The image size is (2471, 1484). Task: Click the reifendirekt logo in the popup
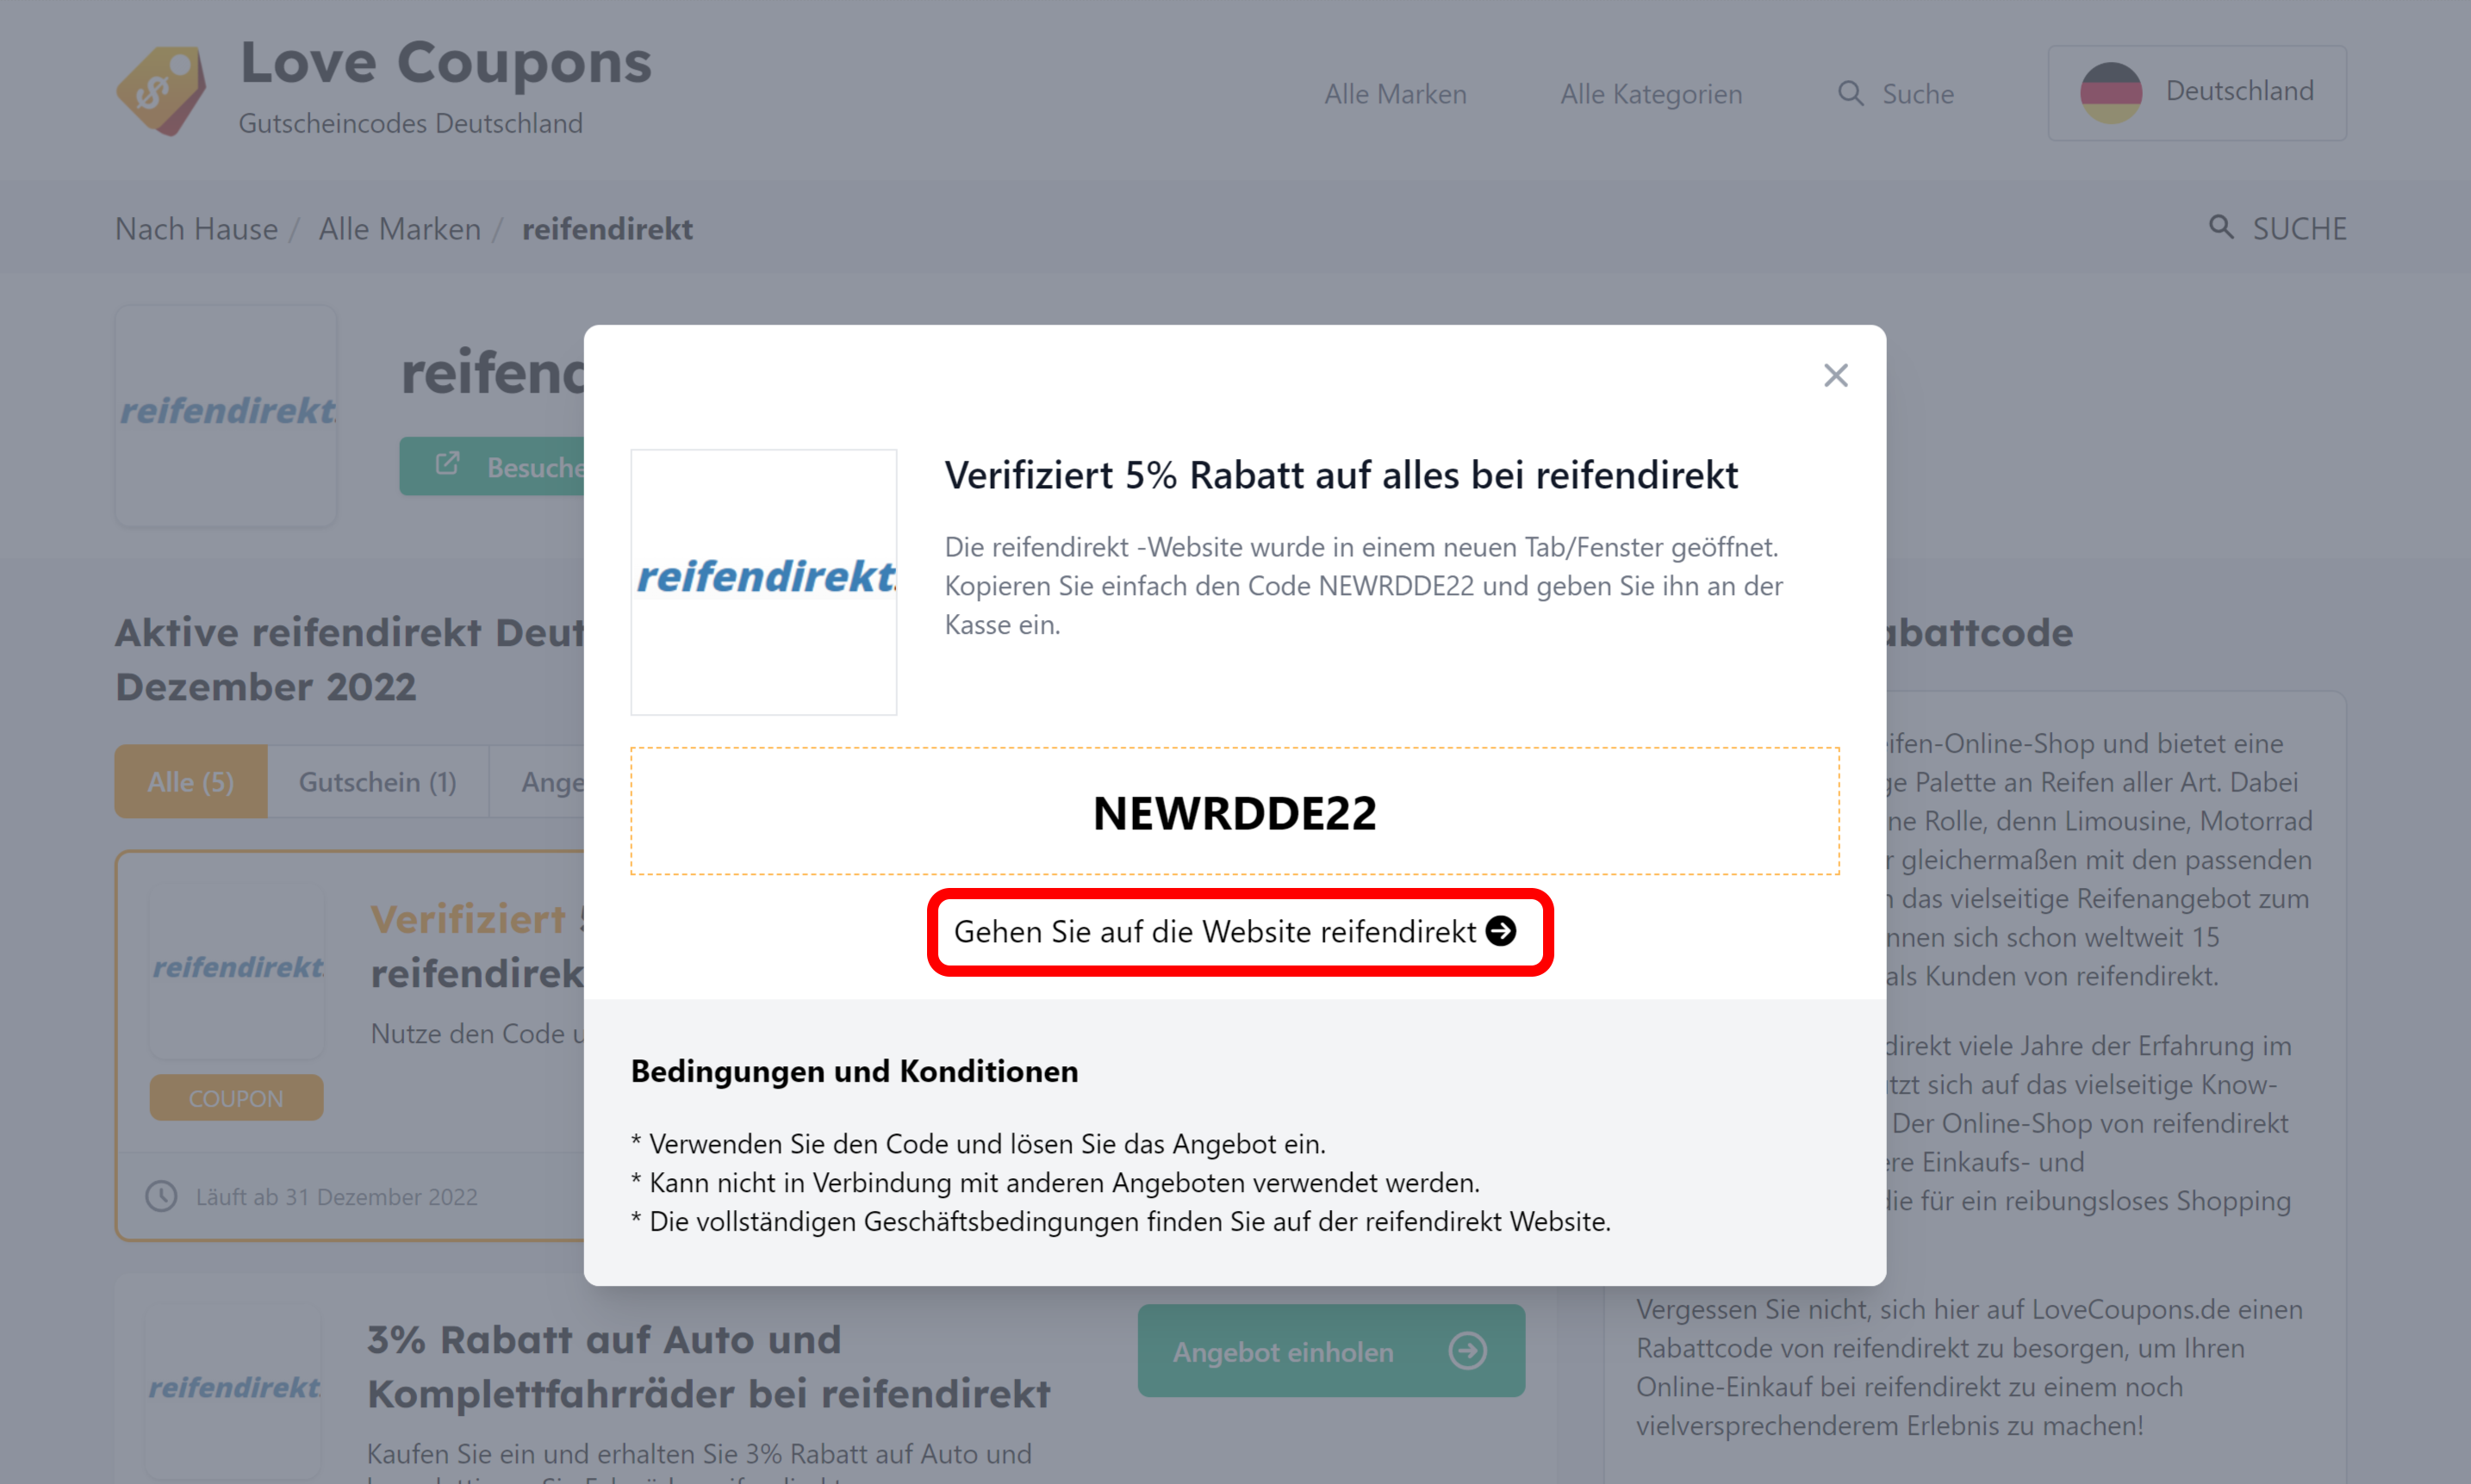(763, 582)
